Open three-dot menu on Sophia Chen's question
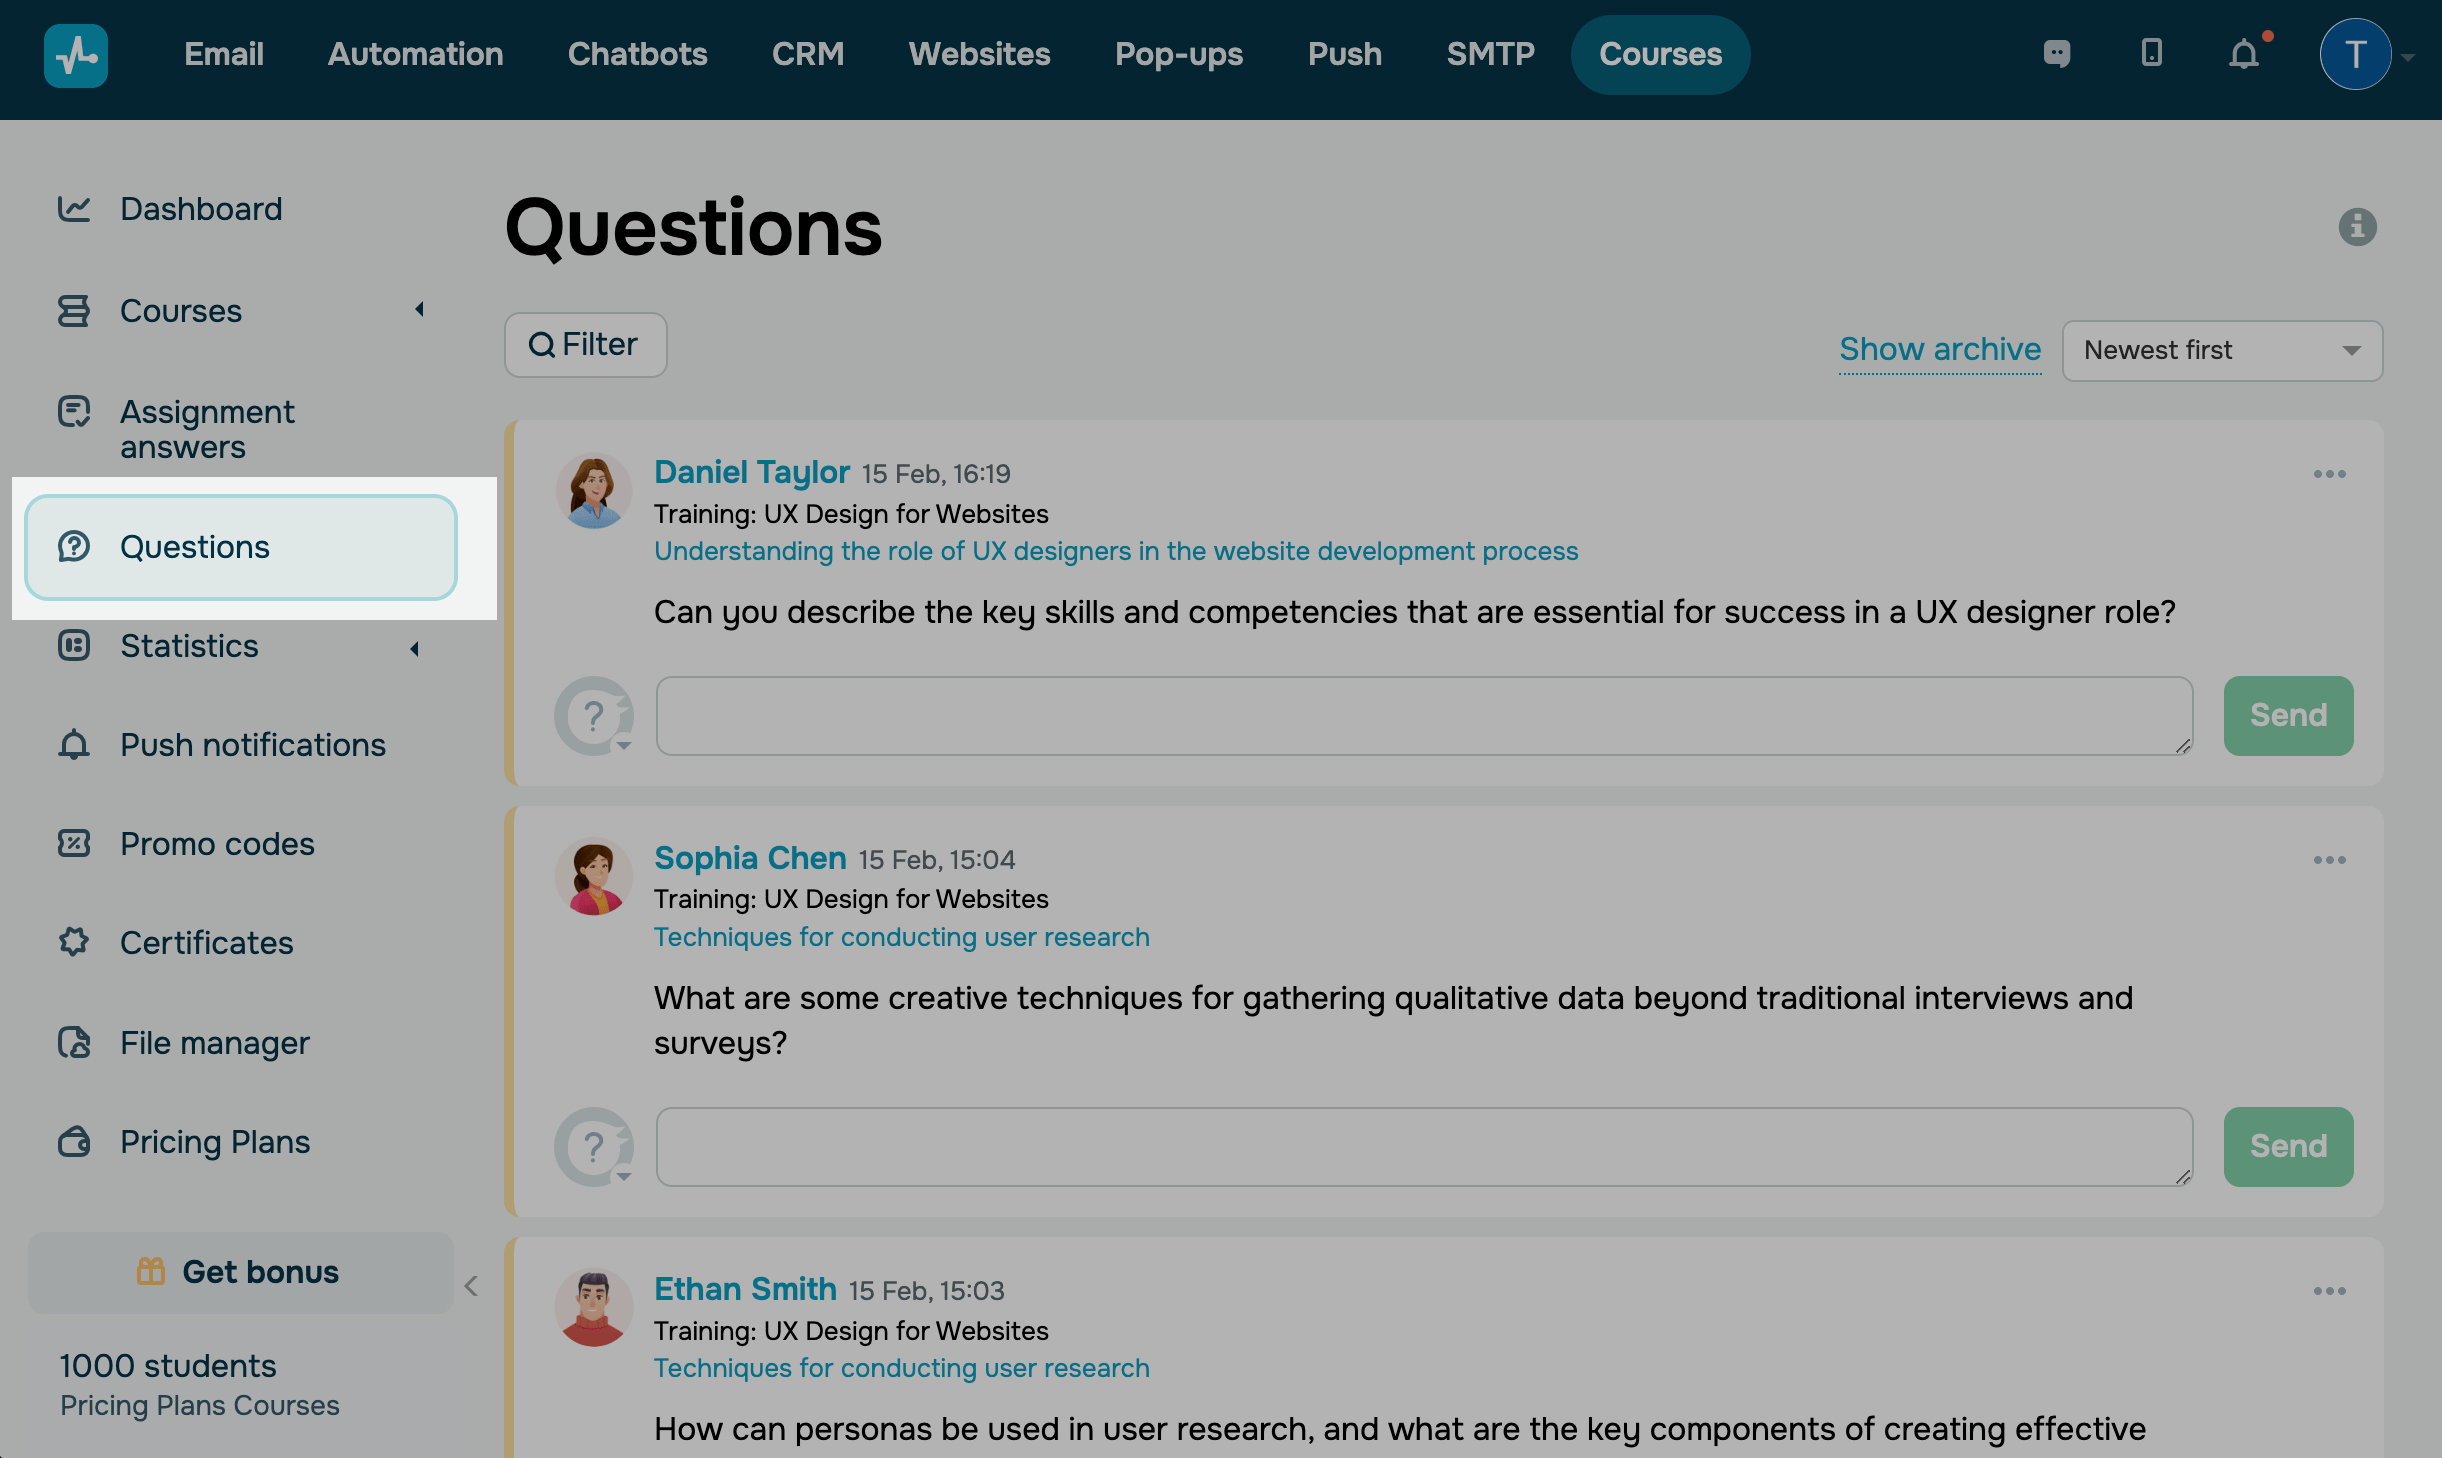This screenshot has width=2442, height=1458. [2329, 860]
